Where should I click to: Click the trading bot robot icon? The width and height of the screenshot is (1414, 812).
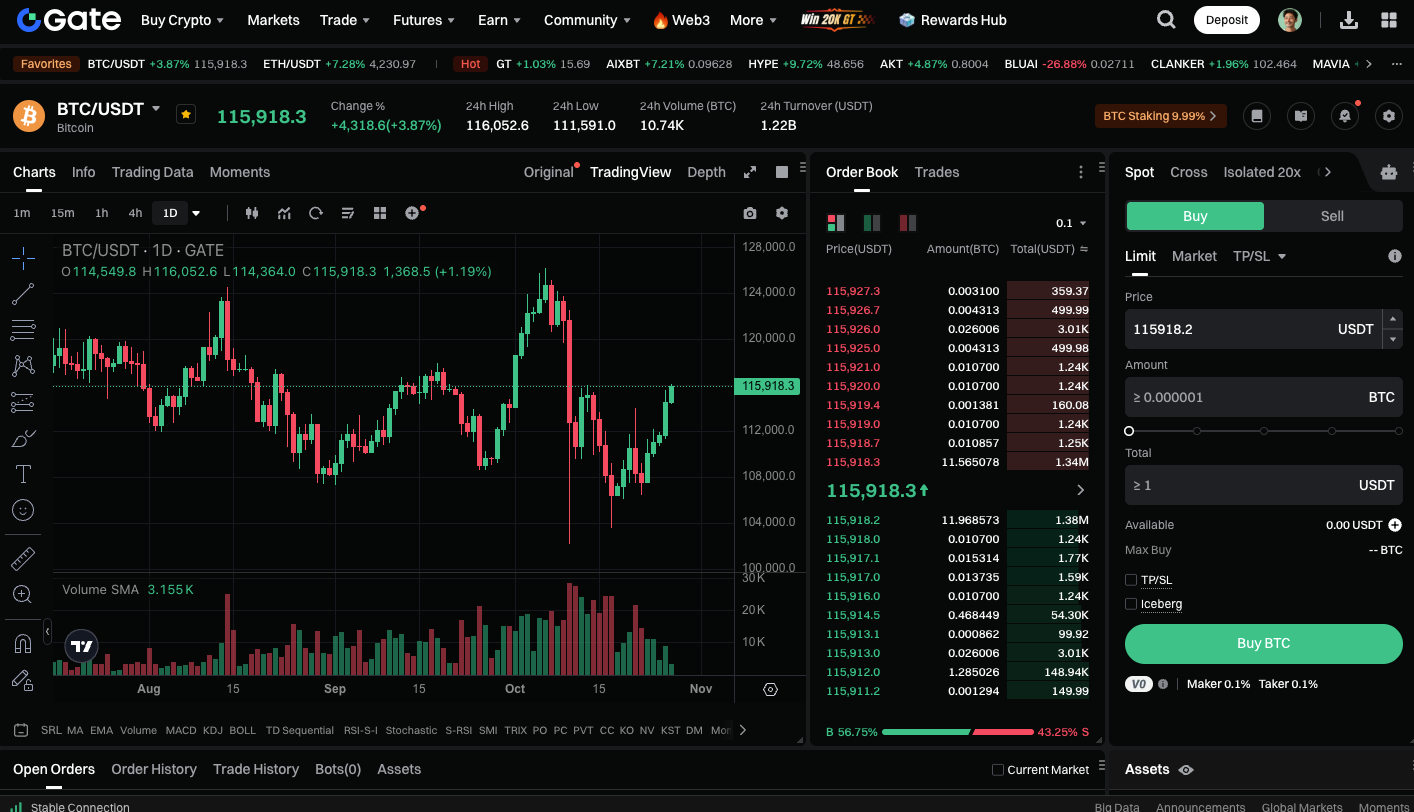(1388, 172)
